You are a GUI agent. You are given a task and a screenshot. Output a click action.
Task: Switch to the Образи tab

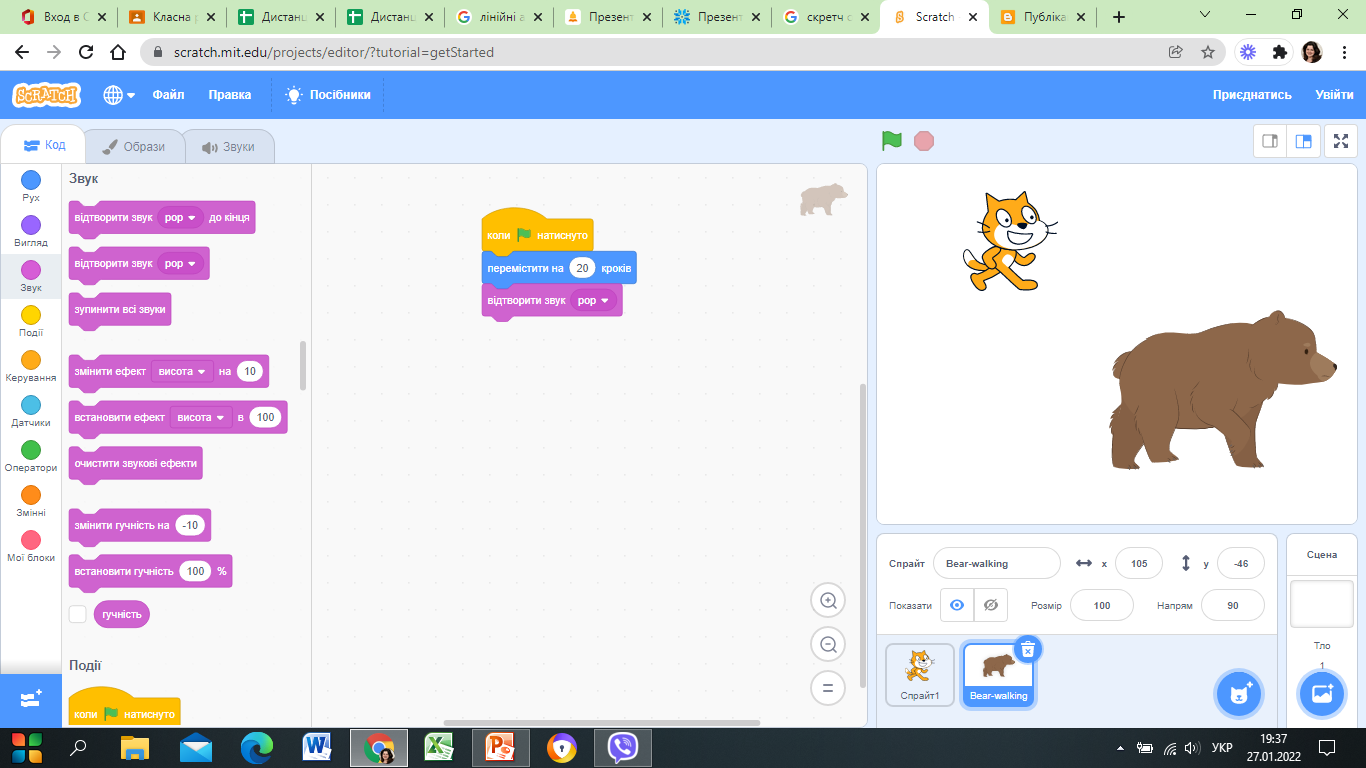point(134,146)
